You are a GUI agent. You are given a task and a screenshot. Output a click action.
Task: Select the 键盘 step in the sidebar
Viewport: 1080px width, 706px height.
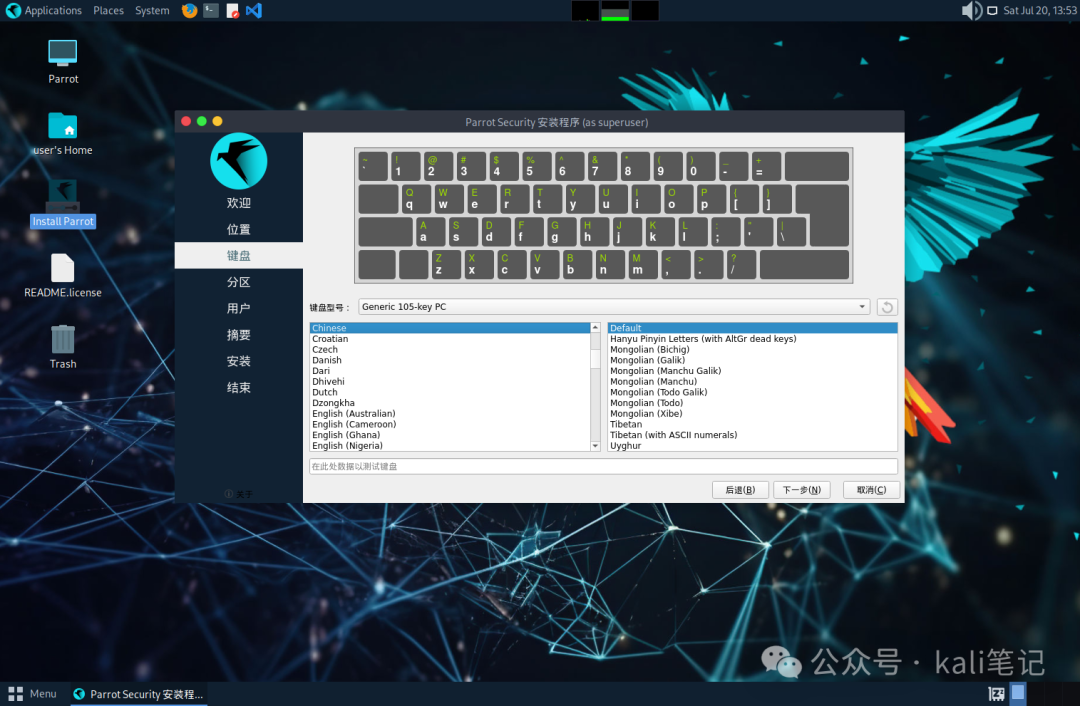pos(239,256)
